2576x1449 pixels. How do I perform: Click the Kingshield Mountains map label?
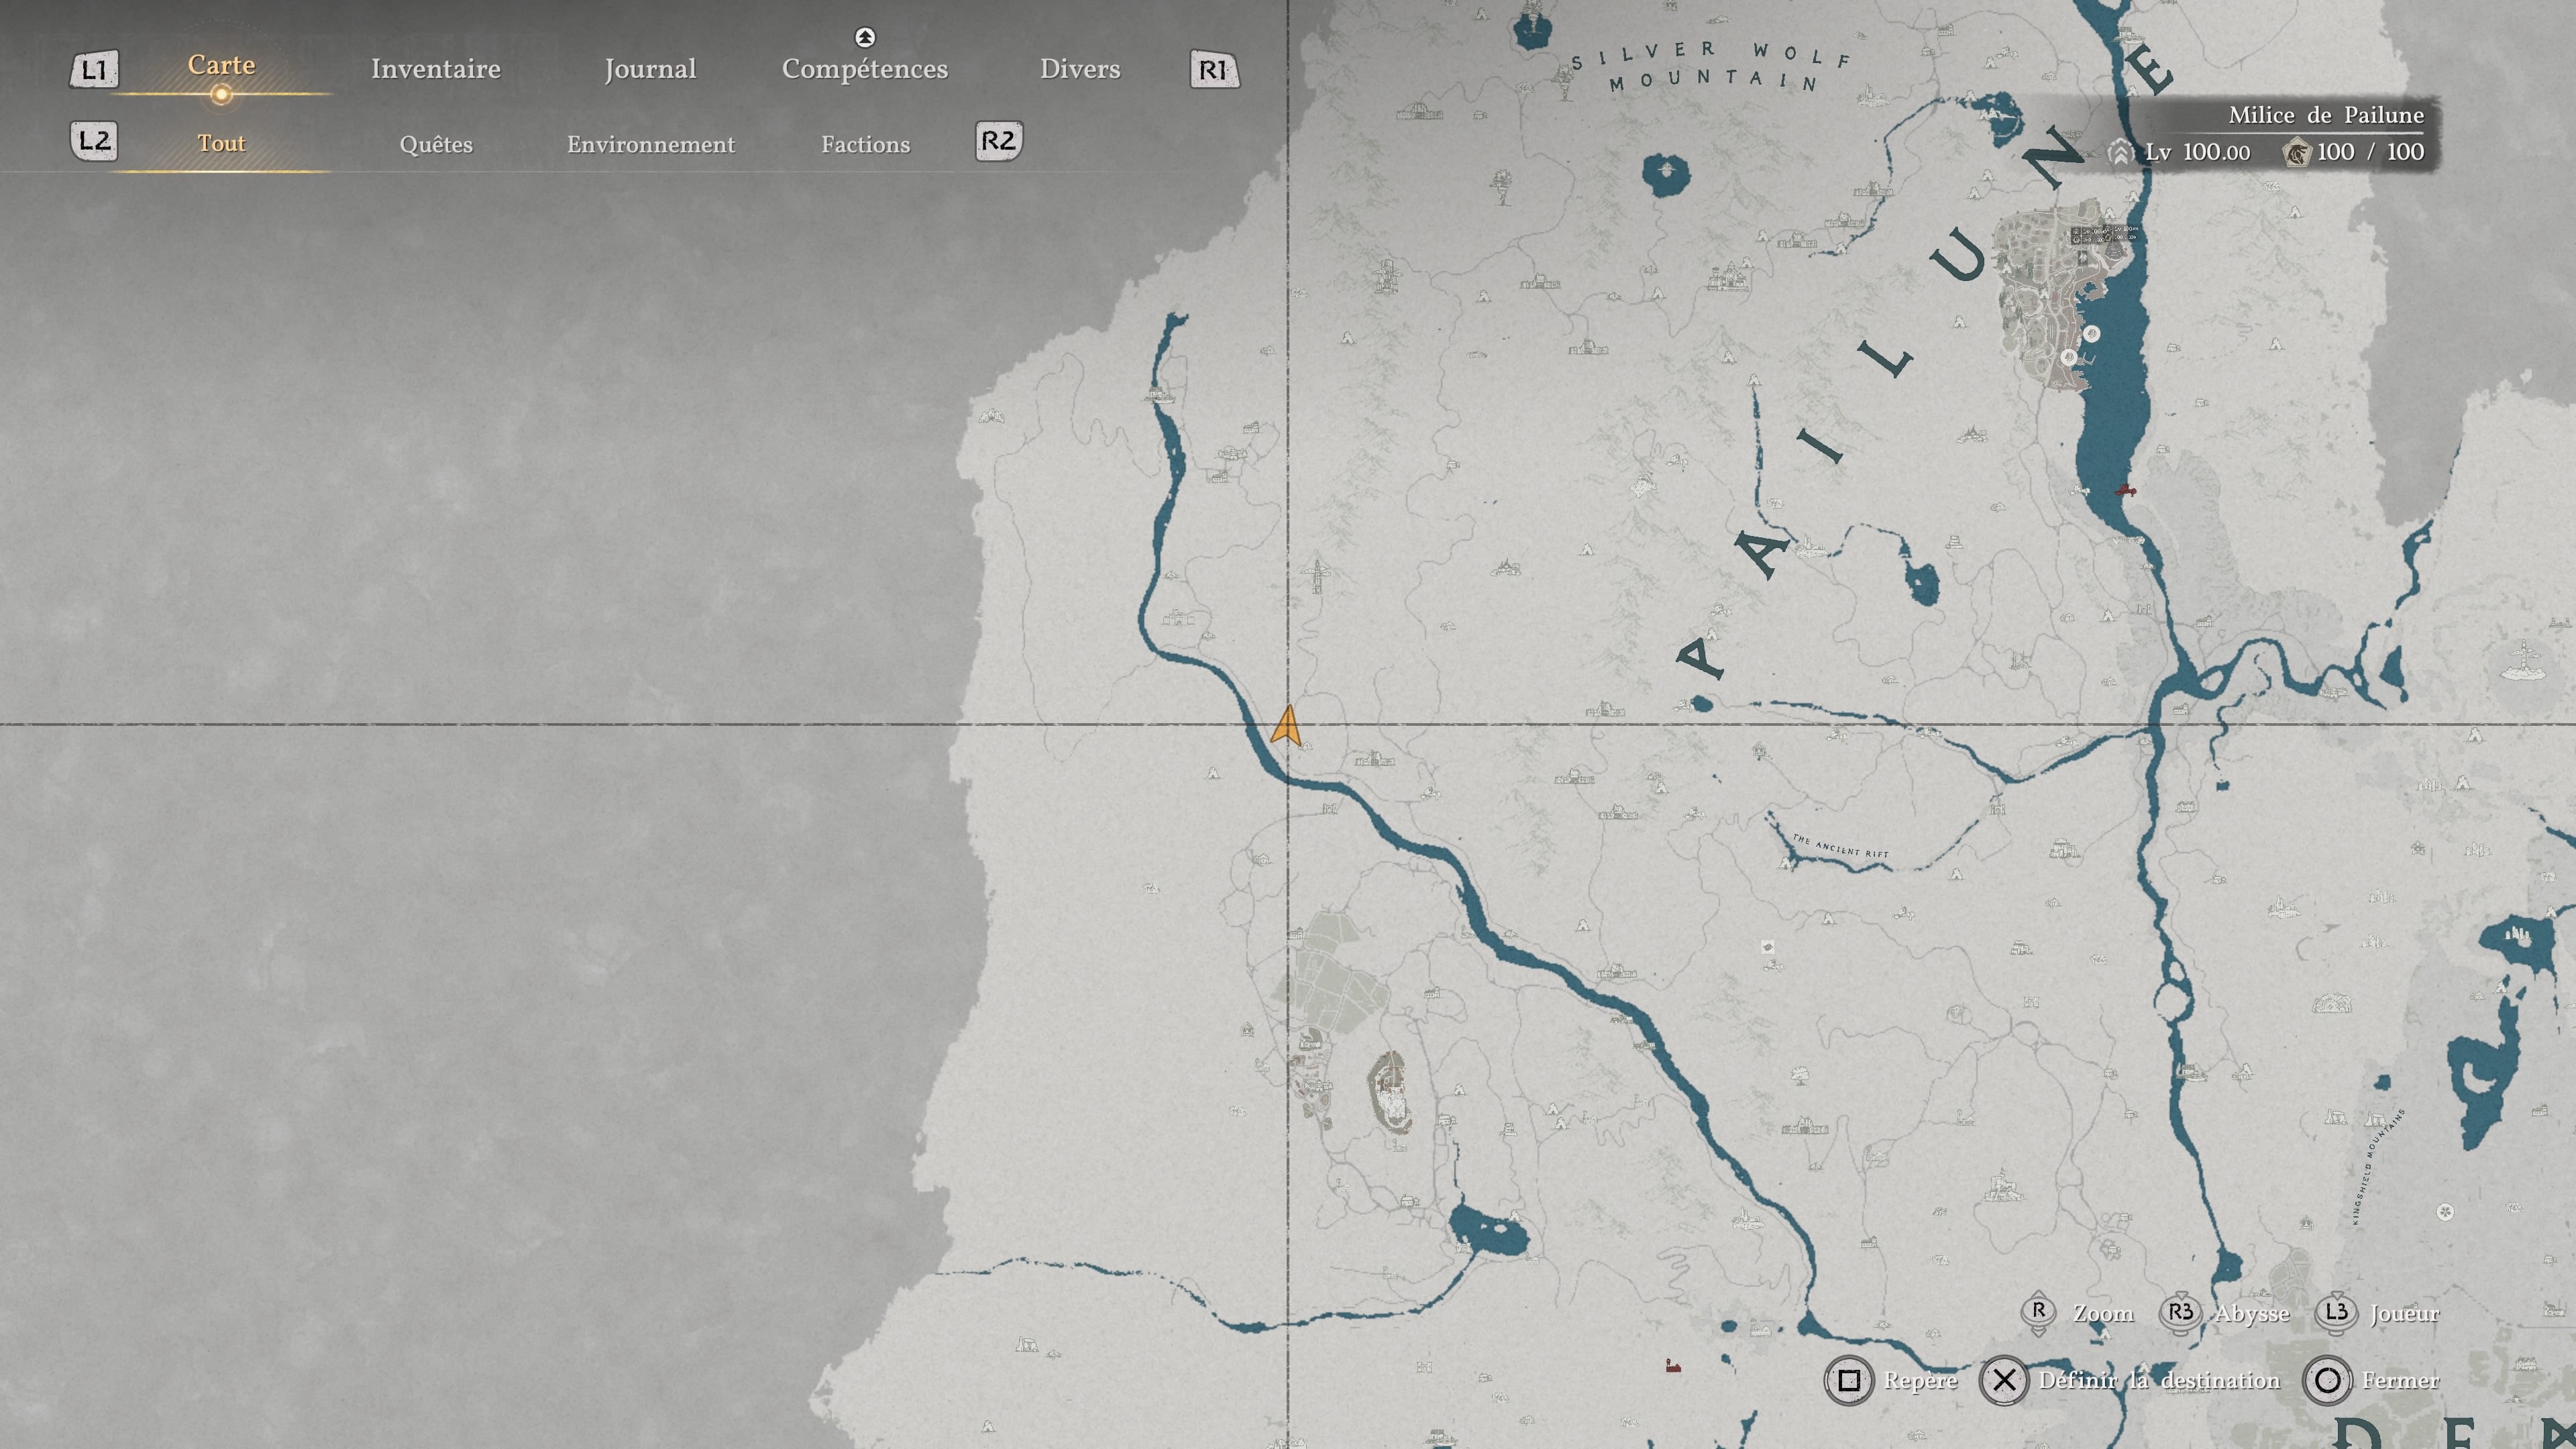click(2378, 1166)
